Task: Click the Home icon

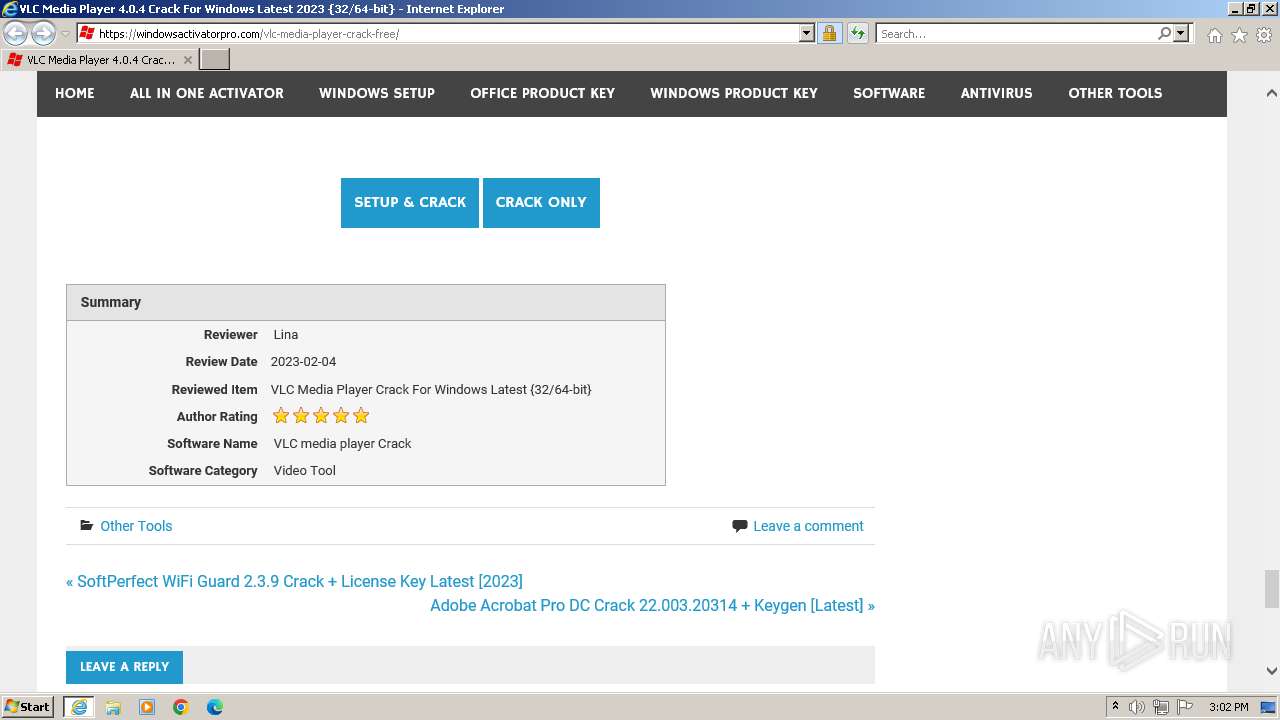Action: pyautogui.click(x=1214, y=35)
